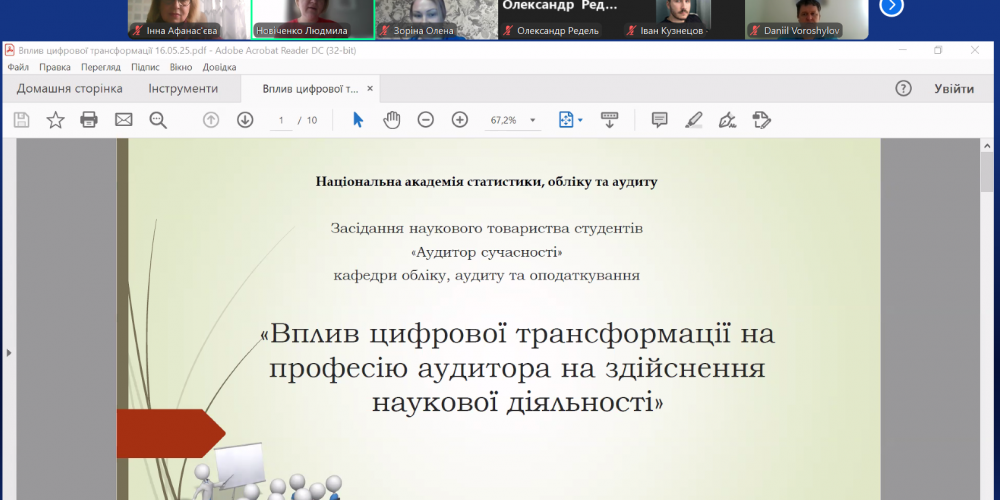Activate the selection arrow tool
The height and width of the screenshot is (500, 1000).
[359, 120]
